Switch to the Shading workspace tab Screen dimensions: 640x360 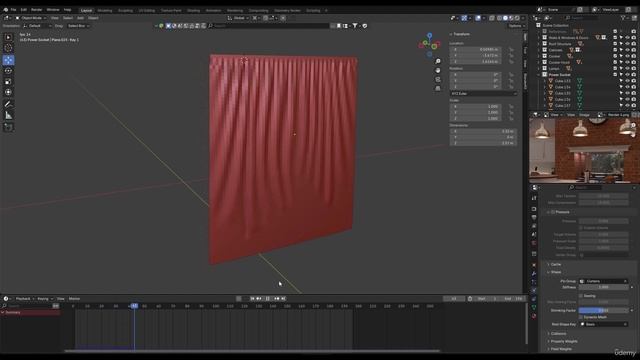point(193,11)
